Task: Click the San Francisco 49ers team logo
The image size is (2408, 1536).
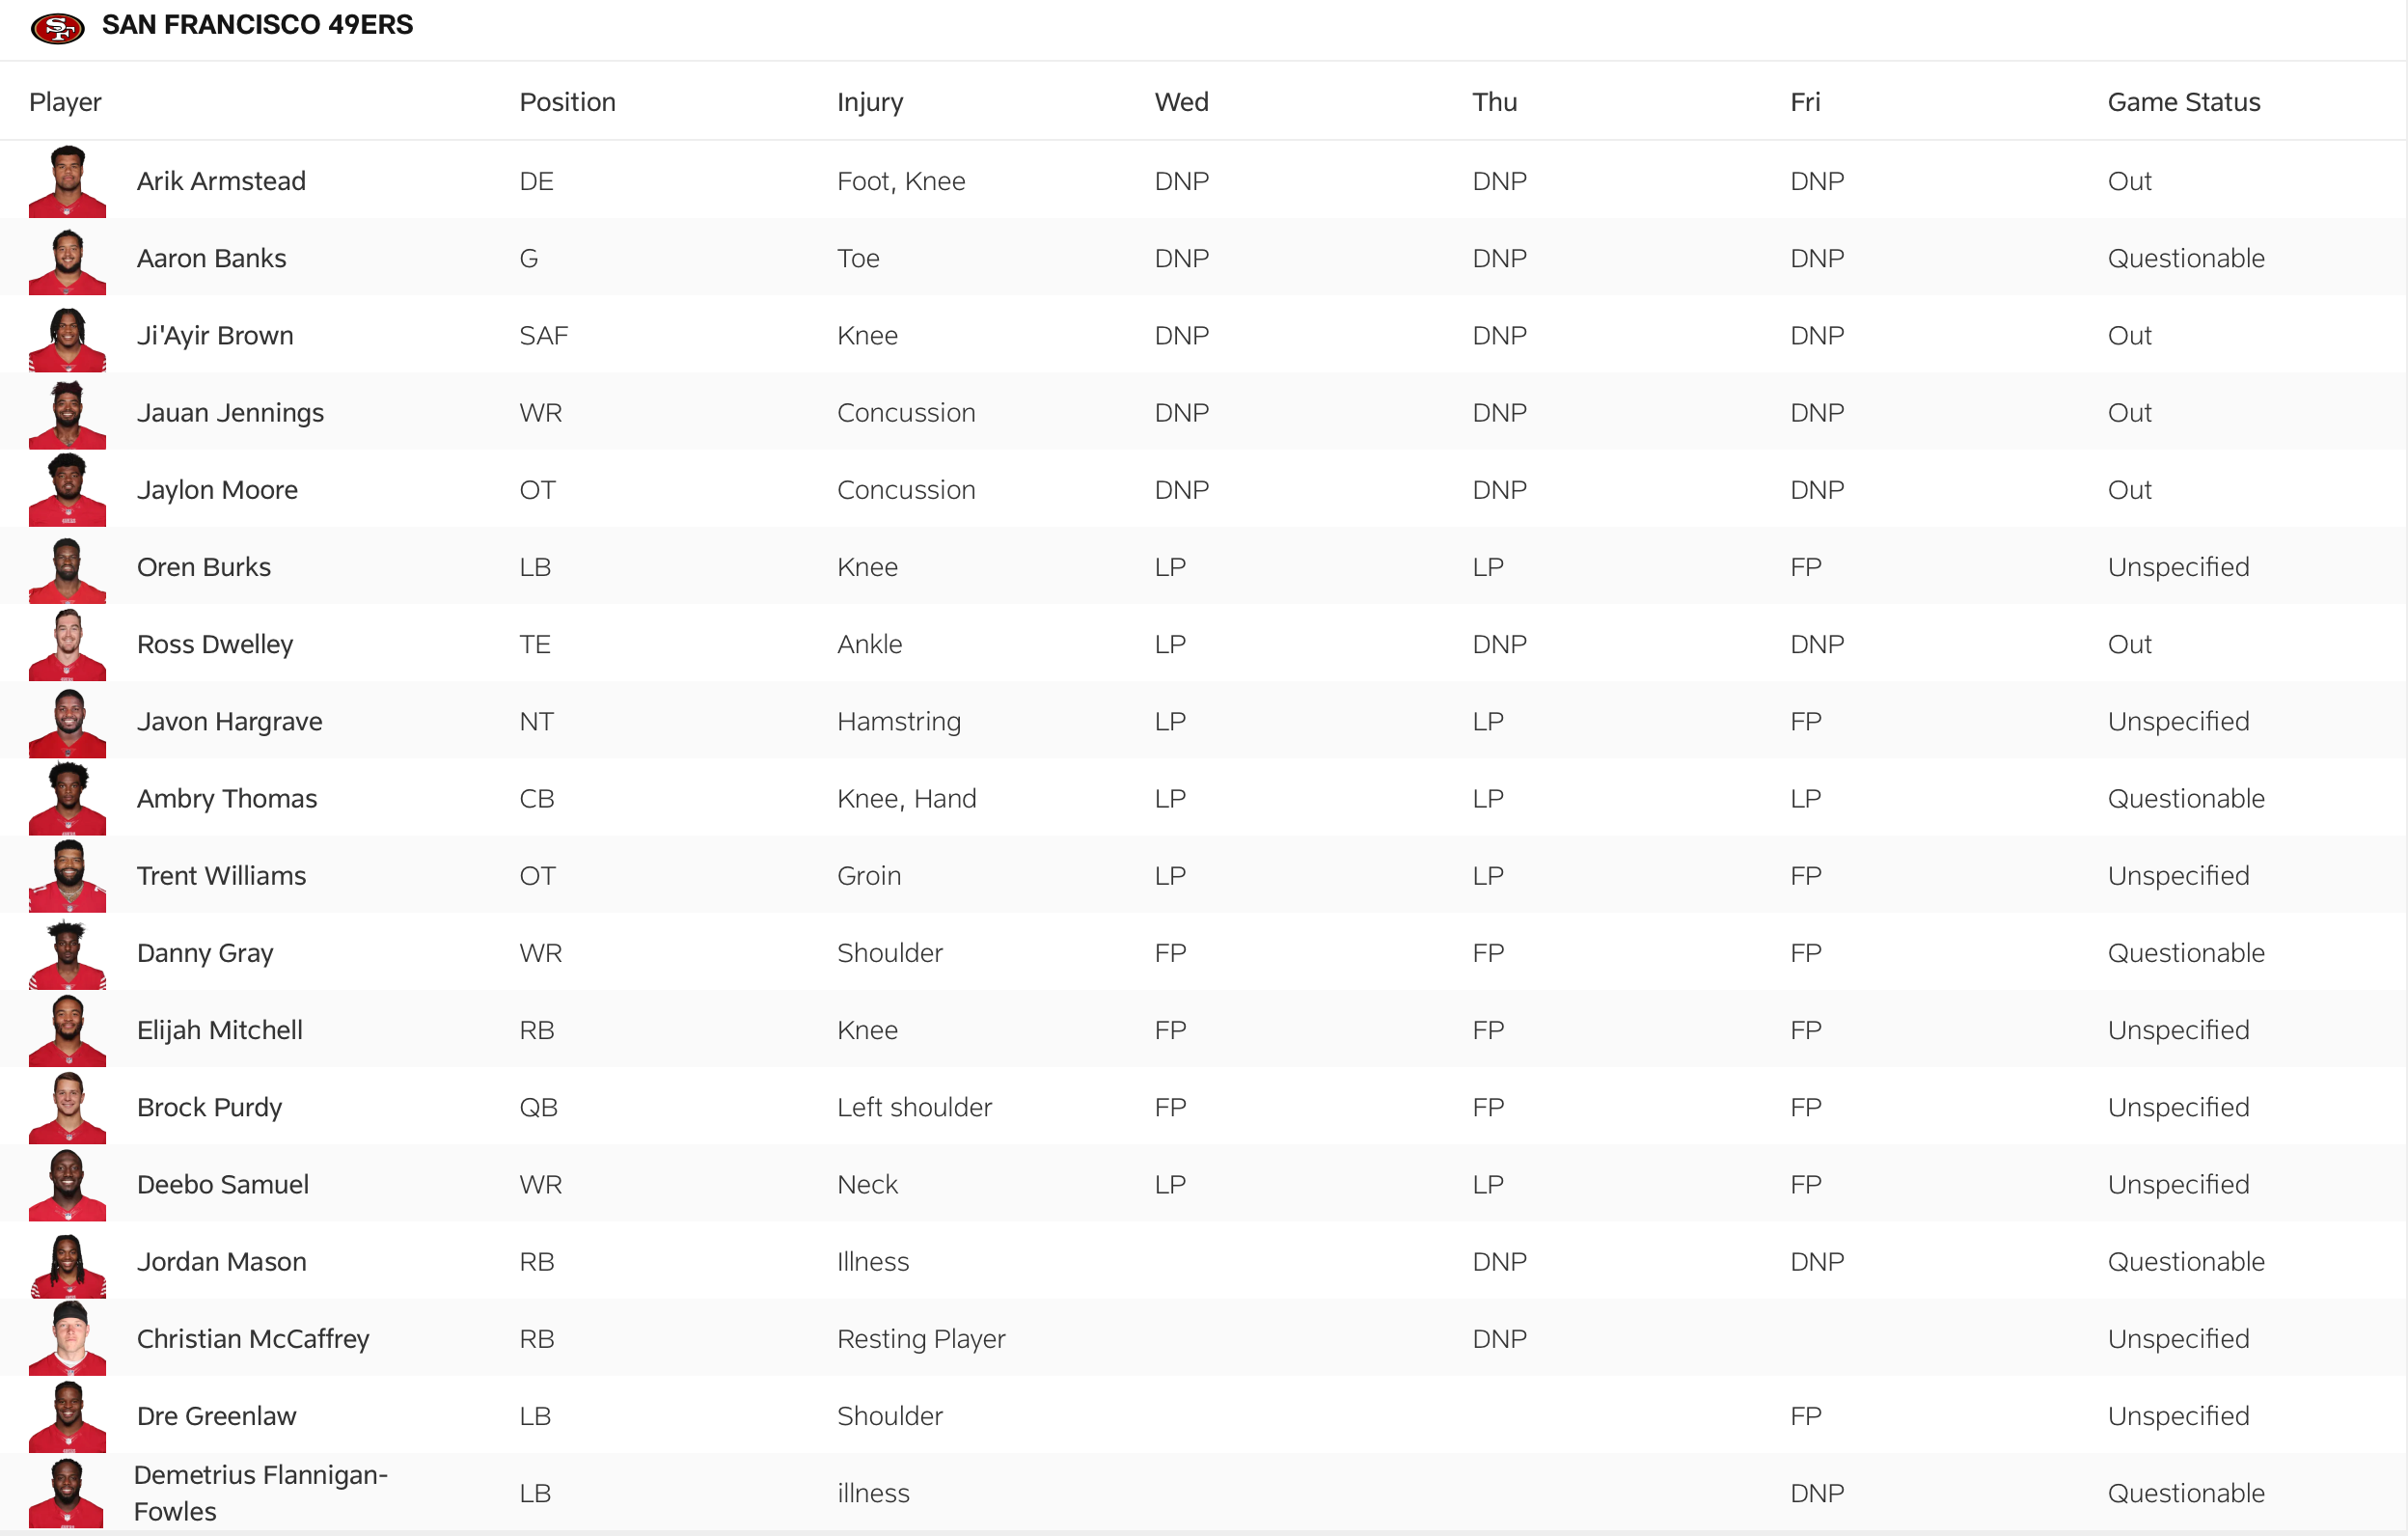Action: coord(57,27)
